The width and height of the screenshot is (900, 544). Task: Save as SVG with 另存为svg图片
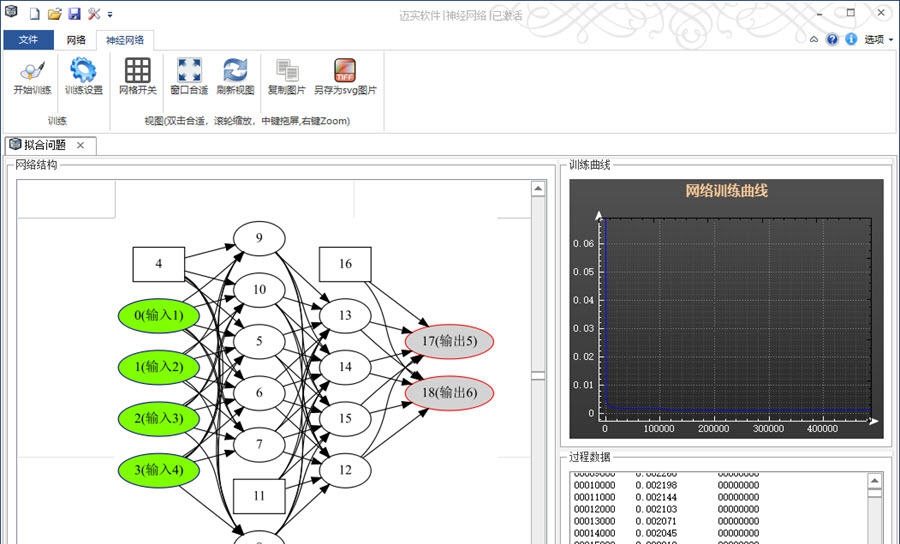coord(345,77)
